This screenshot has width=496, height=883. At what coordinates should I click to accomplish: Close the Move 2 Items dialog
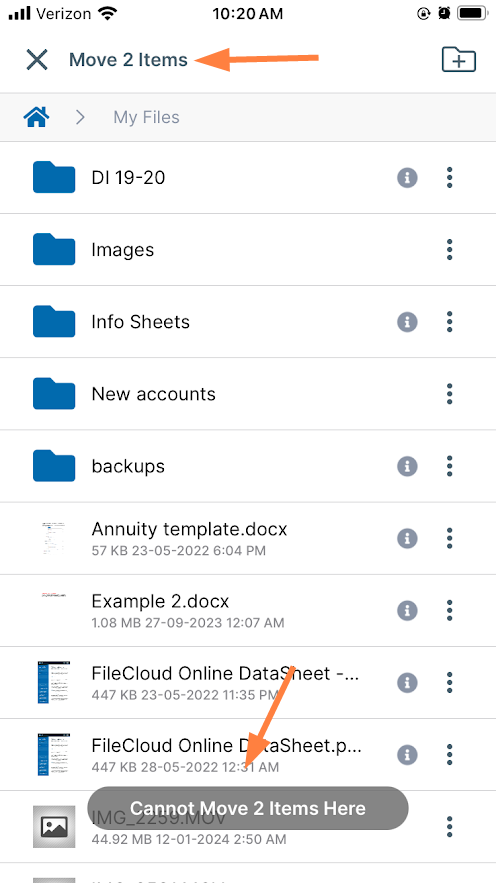(x=37, y=60)
